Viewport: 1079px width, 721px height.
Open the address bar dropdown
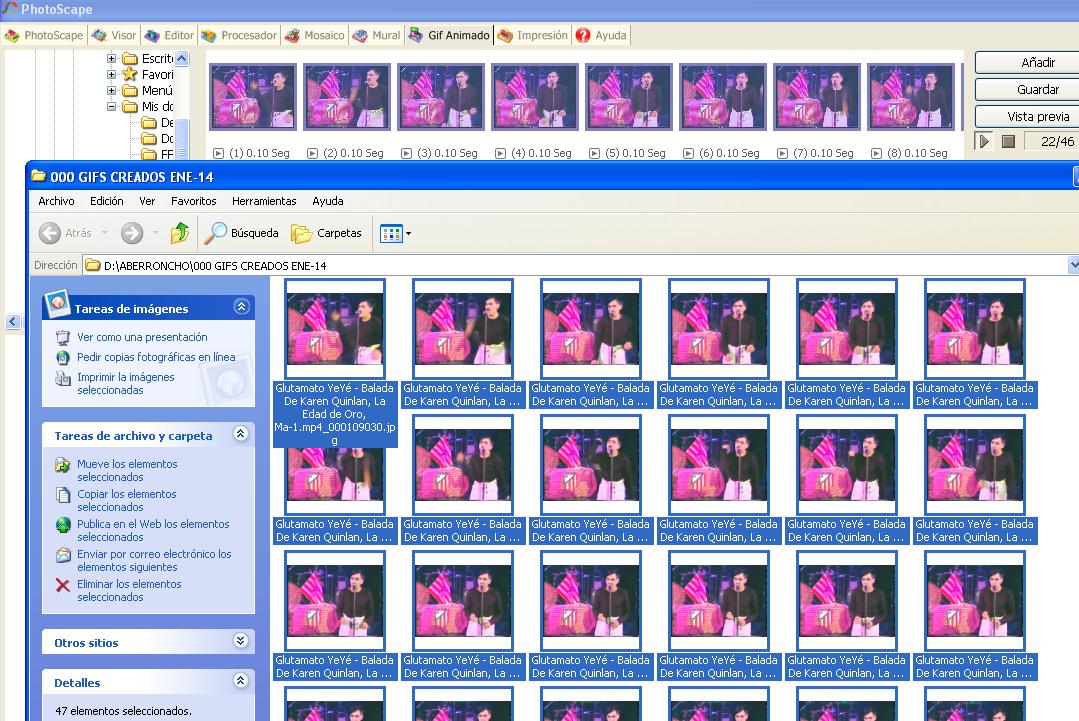coord(1073,266)
